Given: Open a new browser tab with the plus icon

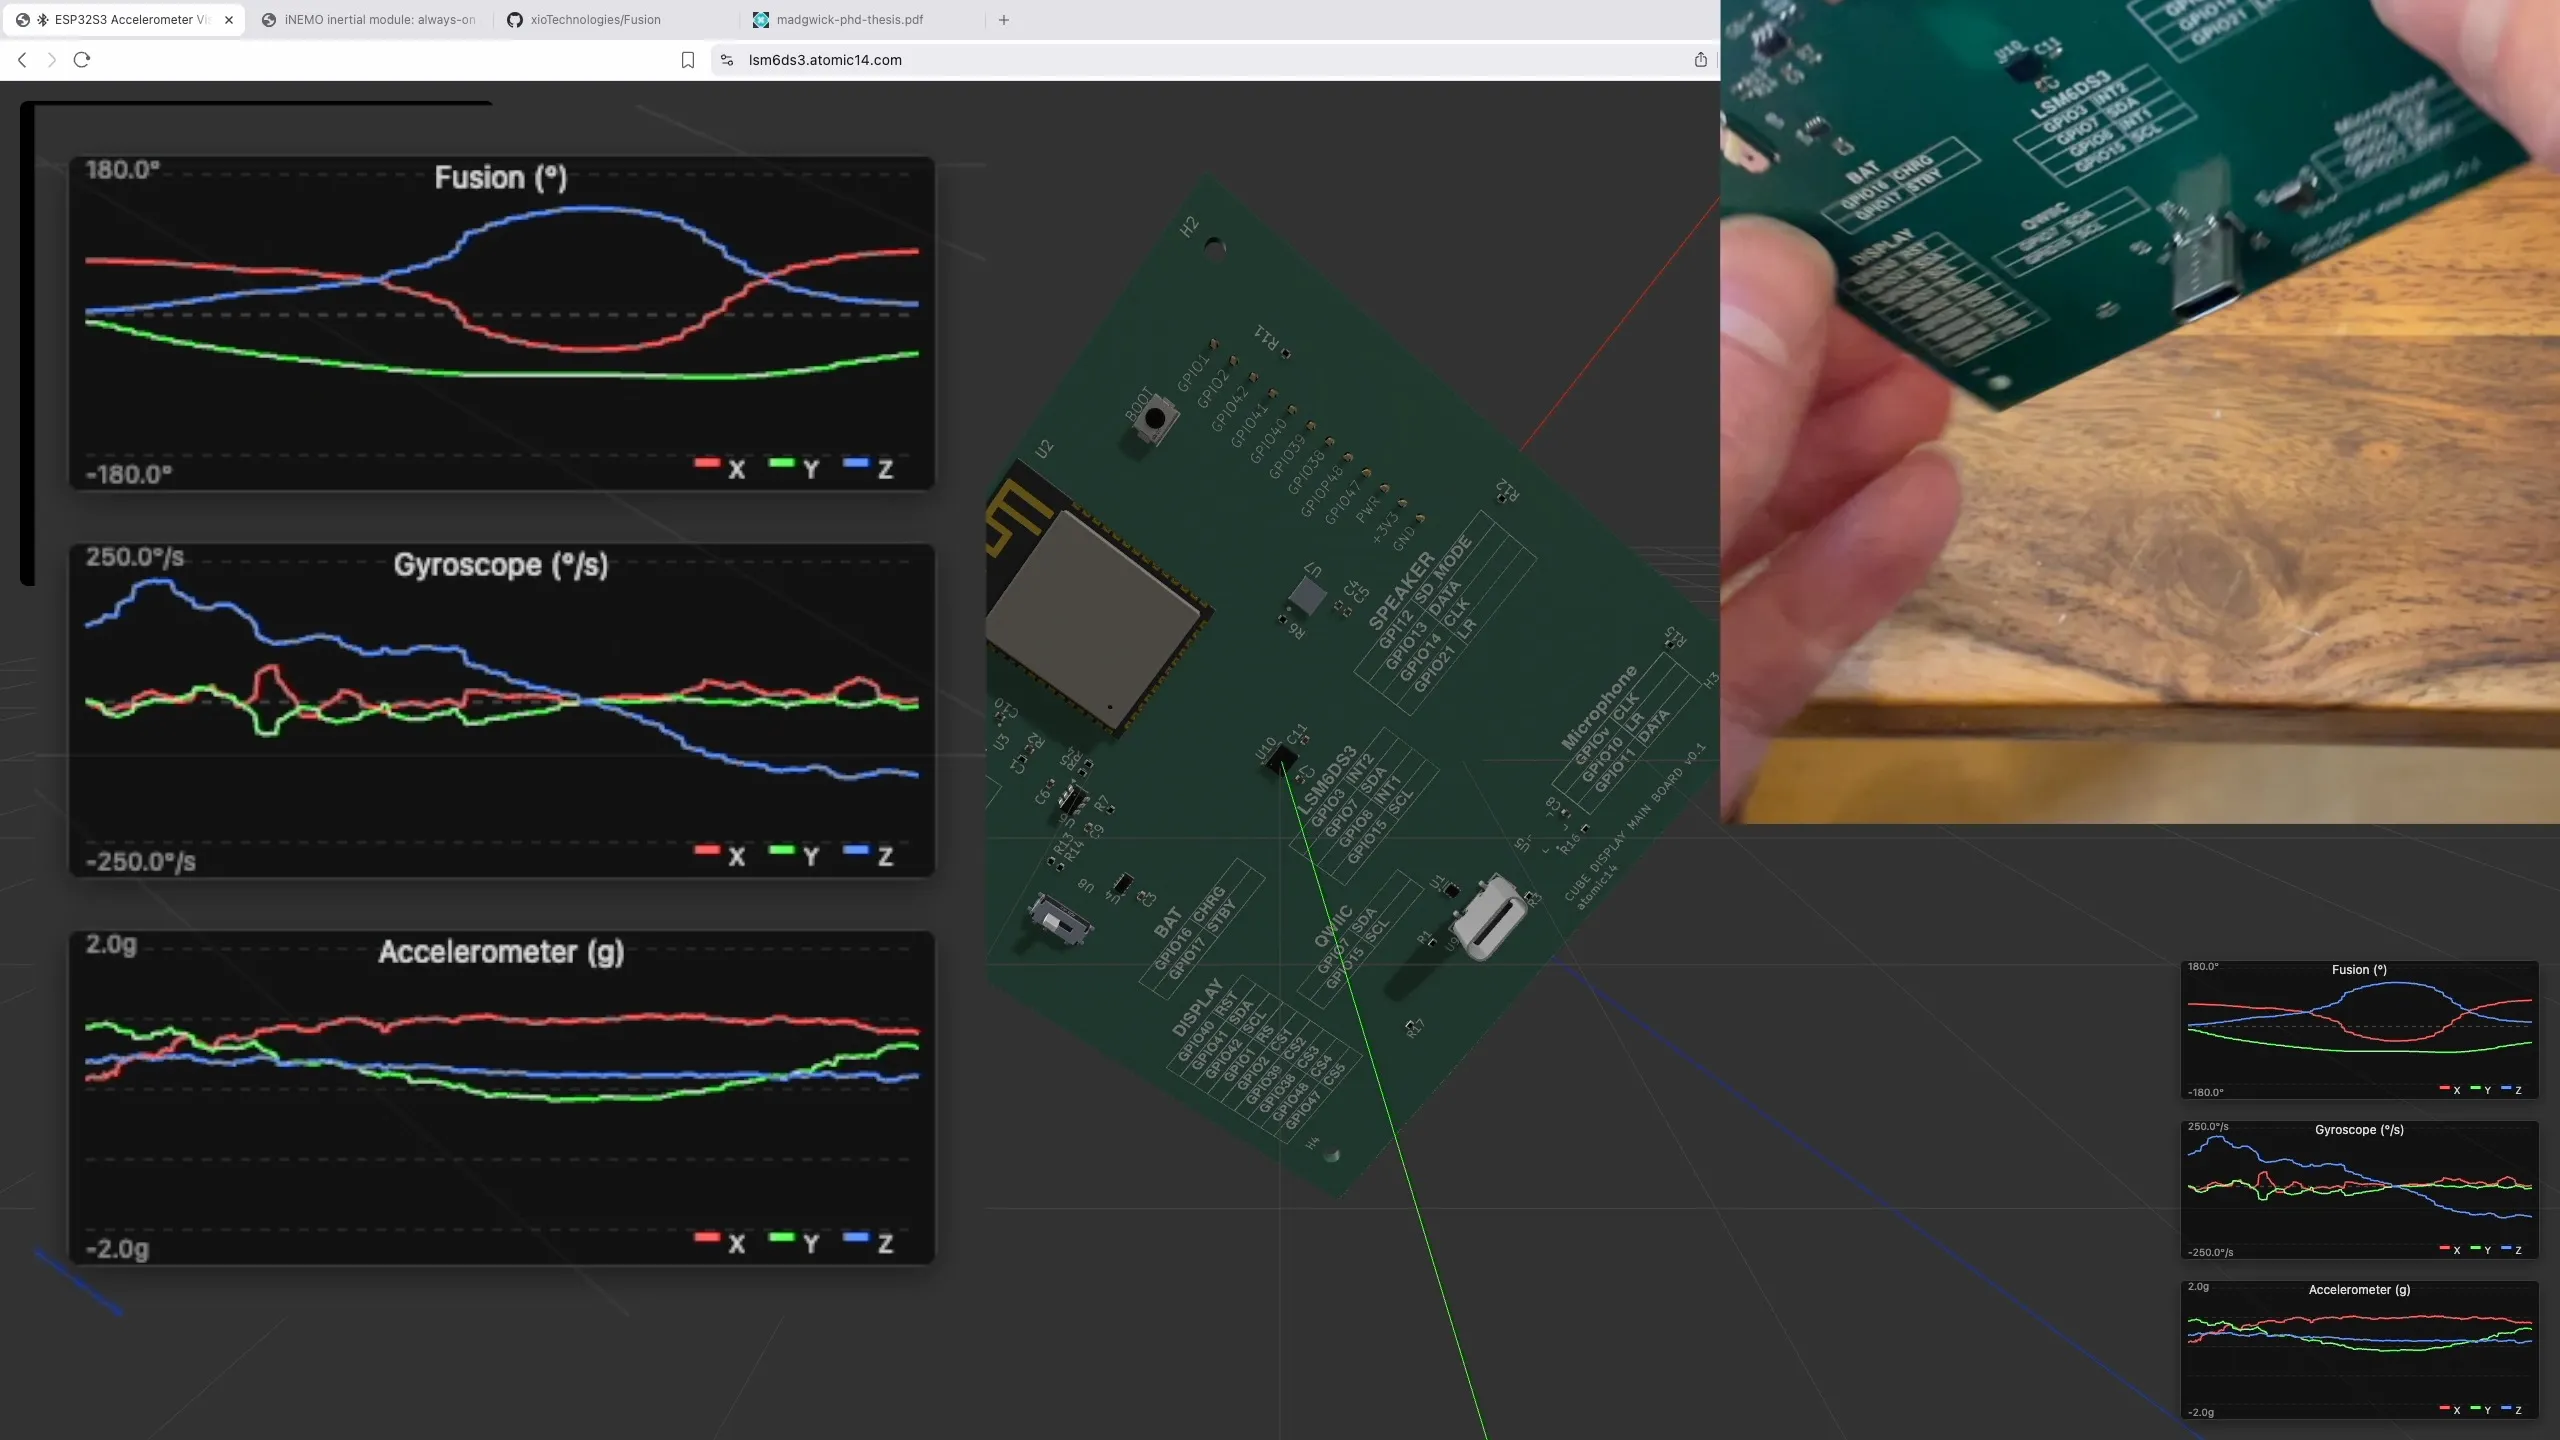Looking at the screenshot, I should 1003,19.
